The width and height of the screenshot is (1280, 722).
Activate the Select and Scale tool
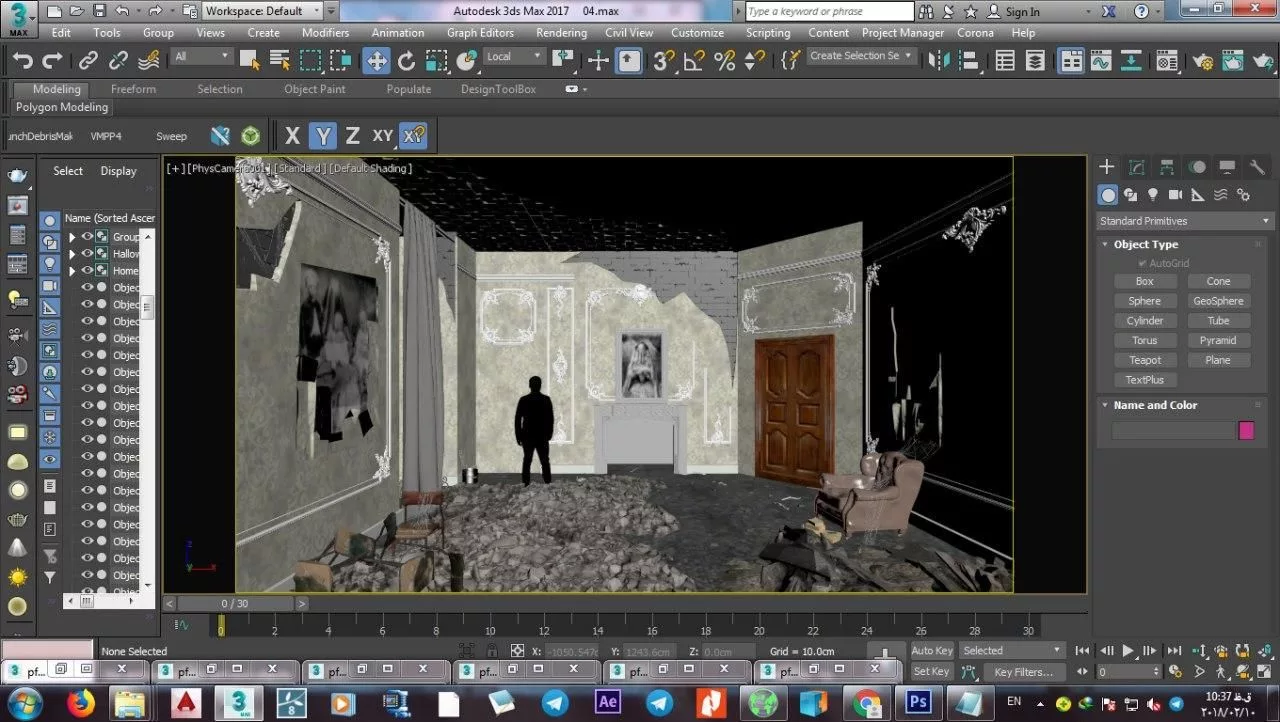[436, 61]
